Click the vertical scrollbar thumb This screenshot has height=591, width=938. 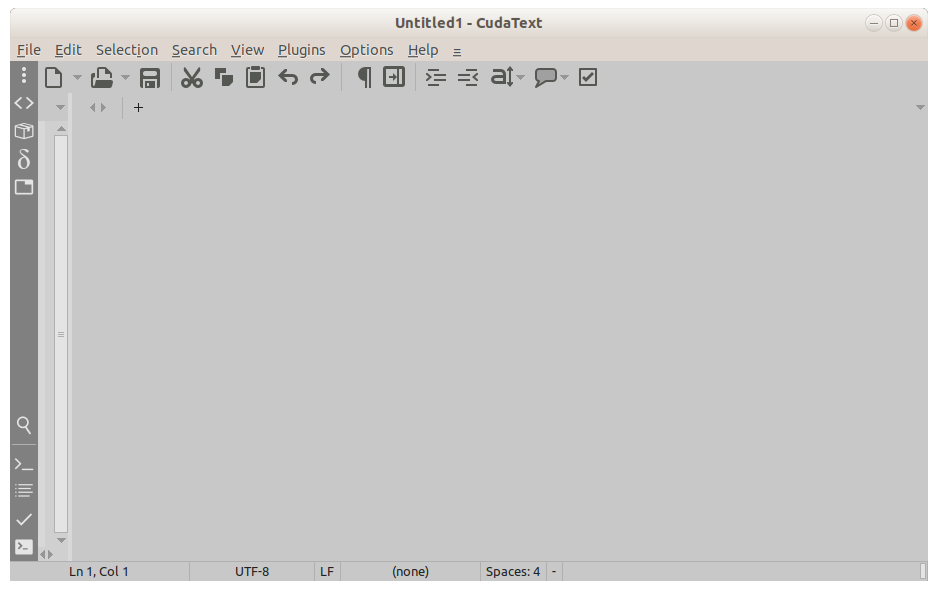[x=61, y=334]
